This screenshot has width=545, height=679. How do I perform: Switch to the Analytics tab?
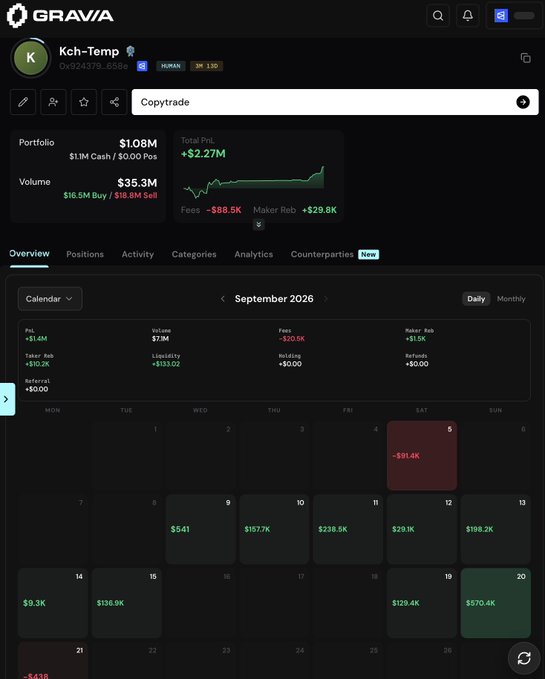(254, 254)
